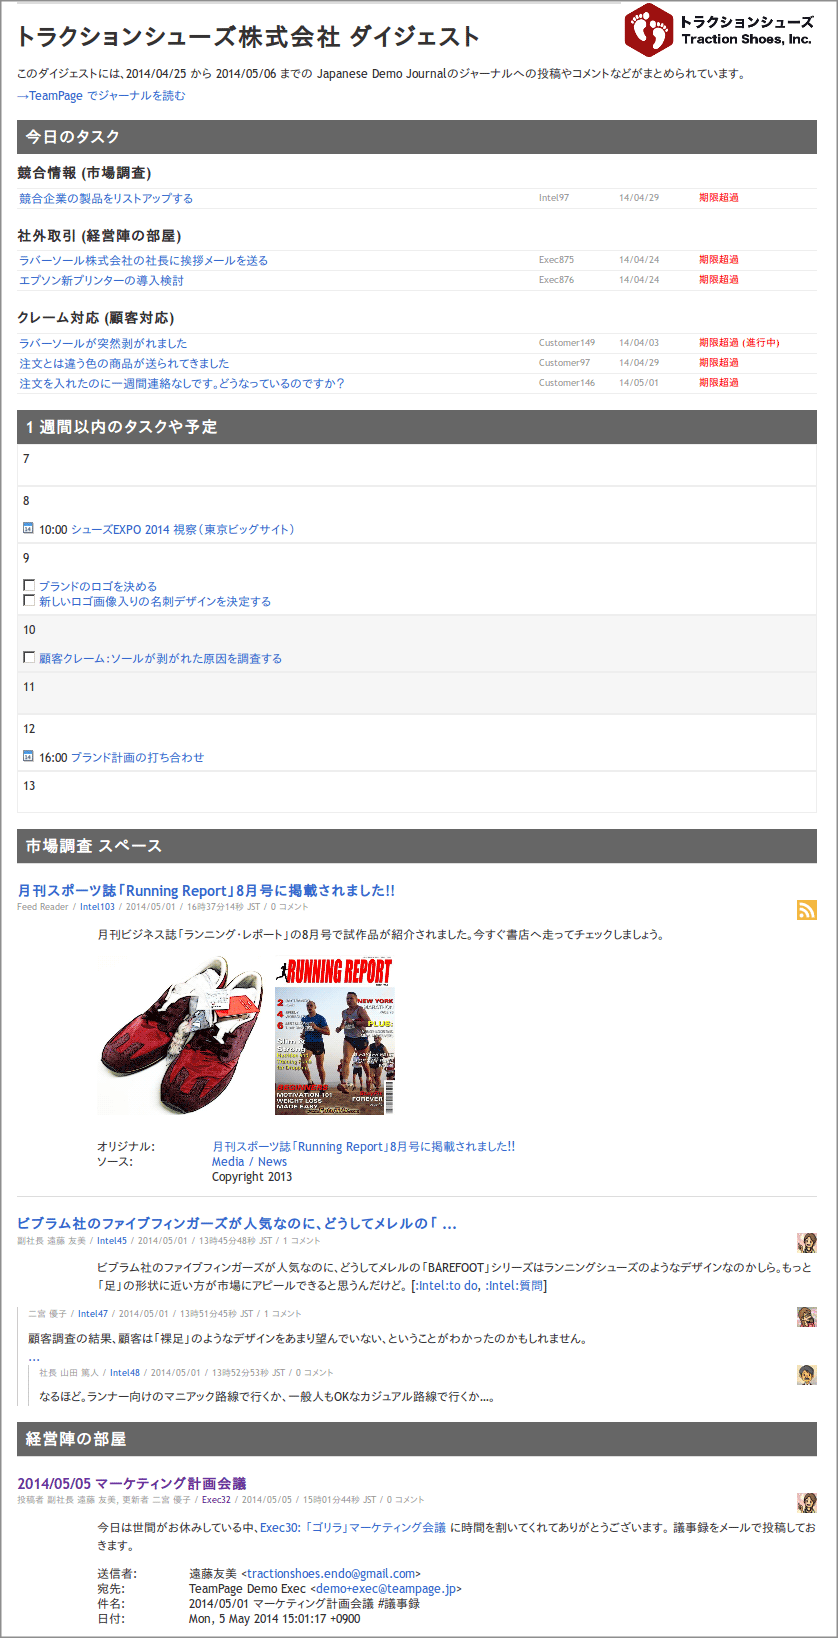Open →TeamPage でジャーナルを読む link

(x=101, y=96)
